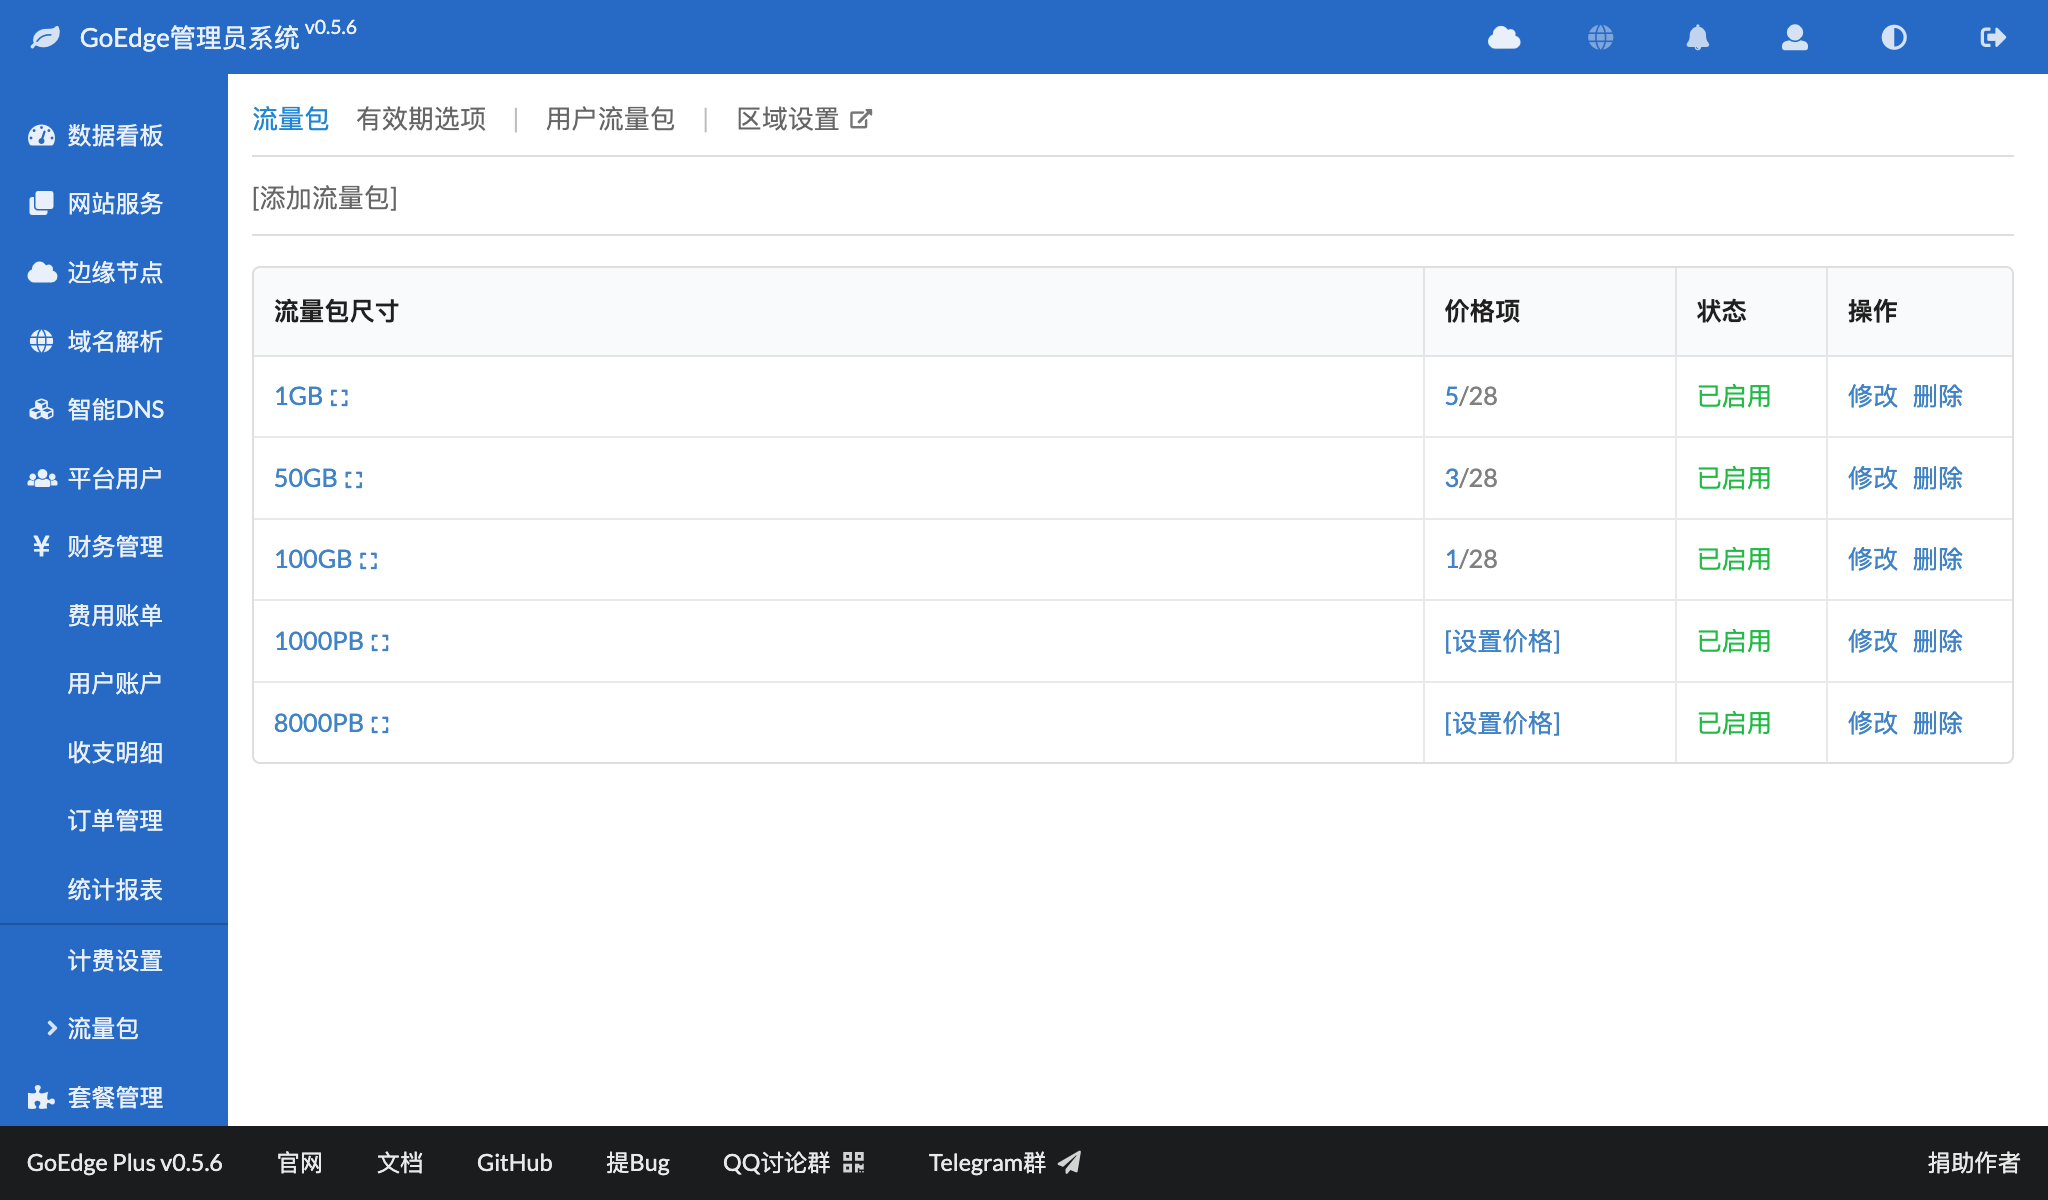Screen dimensions: 2048x1200
Task: Open 提Bug footer link
Action: pos(638,1163)
